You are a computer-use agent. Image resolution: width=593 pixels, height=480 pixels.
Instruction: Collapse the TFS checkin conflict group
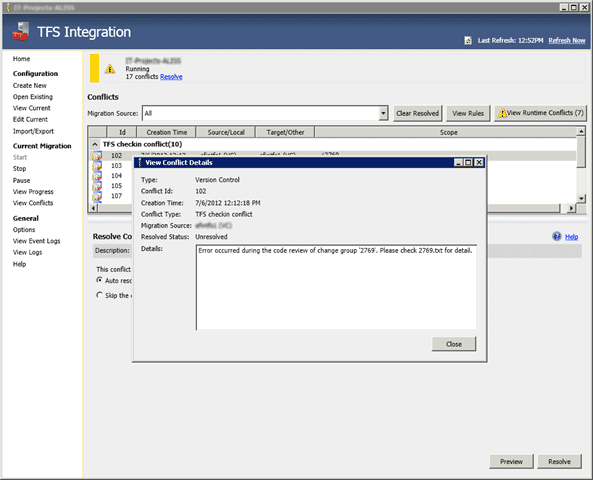click(x=95, y=144)
